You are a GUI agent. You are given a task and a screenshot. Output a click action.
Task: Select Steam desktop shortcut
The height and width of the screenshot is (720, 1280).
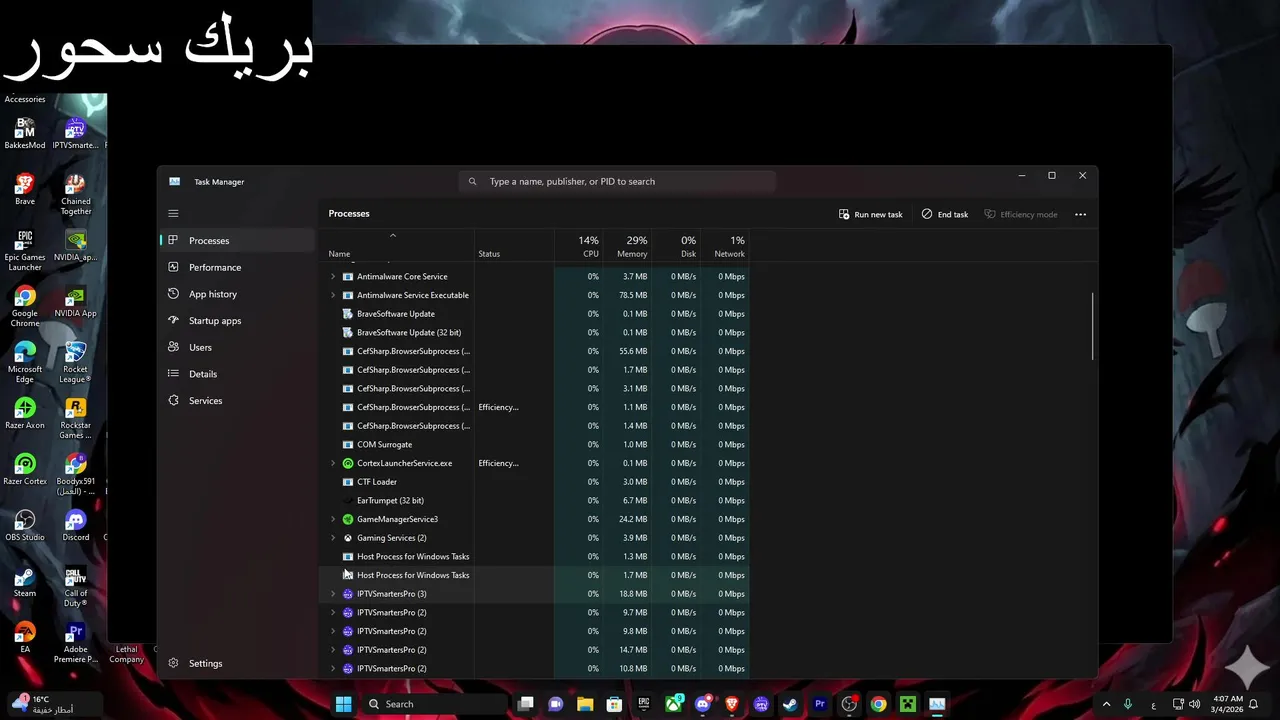click(x=25, y=582)
